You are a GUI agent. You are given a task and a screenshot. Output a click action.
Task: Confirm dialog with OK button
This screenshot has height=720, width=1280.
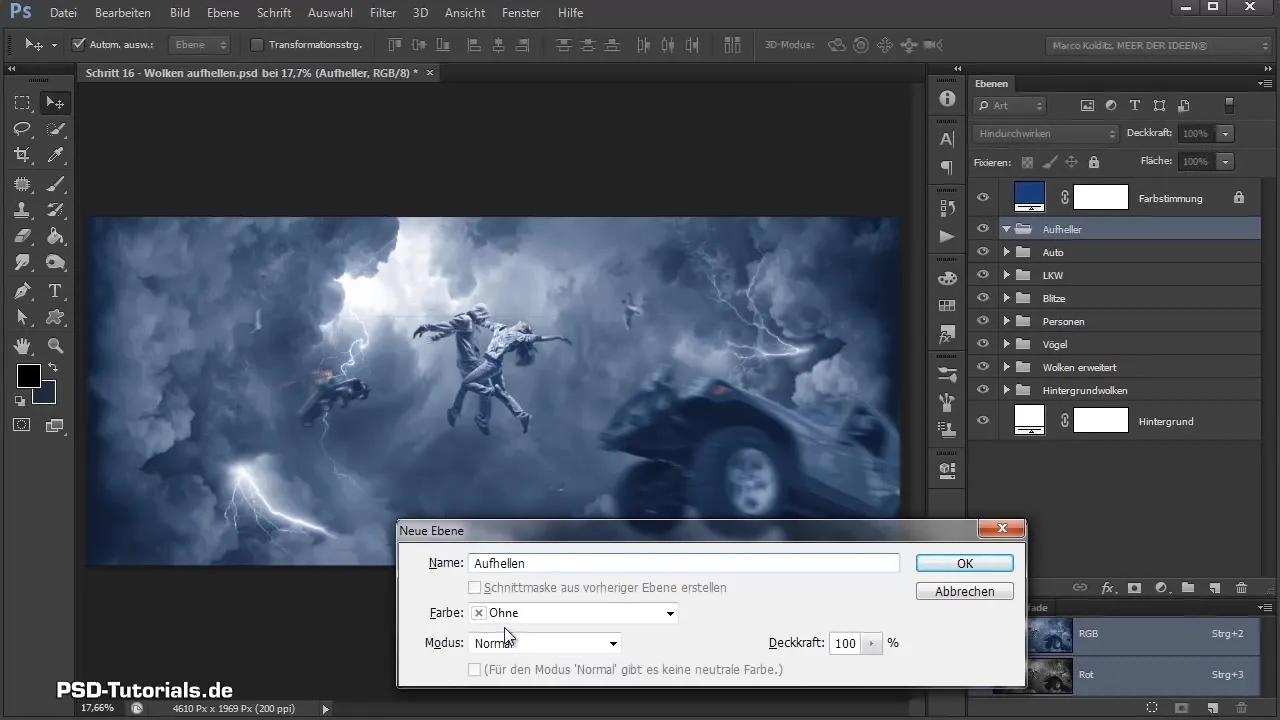pos(965,563)
